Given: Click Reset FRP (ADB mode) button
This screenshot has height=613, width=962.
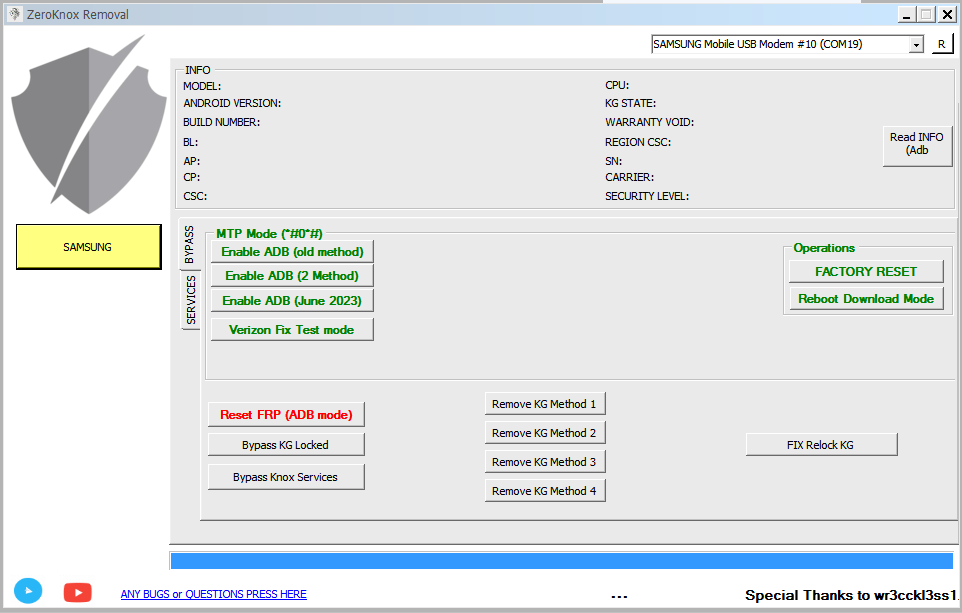Looking at the screenshot, I should [287, 415].
